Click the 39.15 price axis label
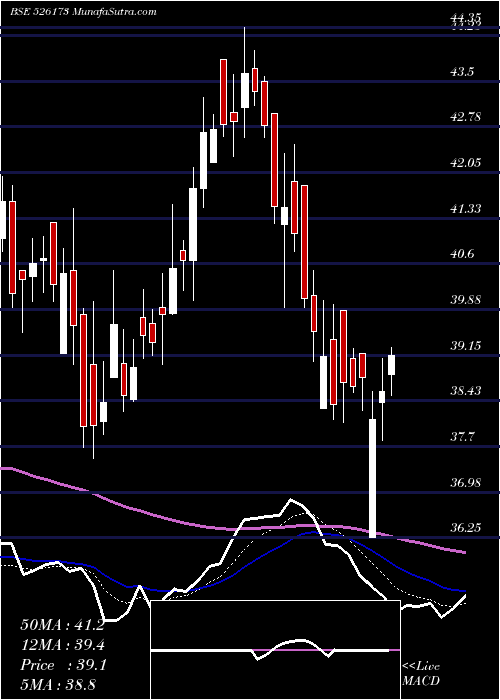 coord(466,346)
